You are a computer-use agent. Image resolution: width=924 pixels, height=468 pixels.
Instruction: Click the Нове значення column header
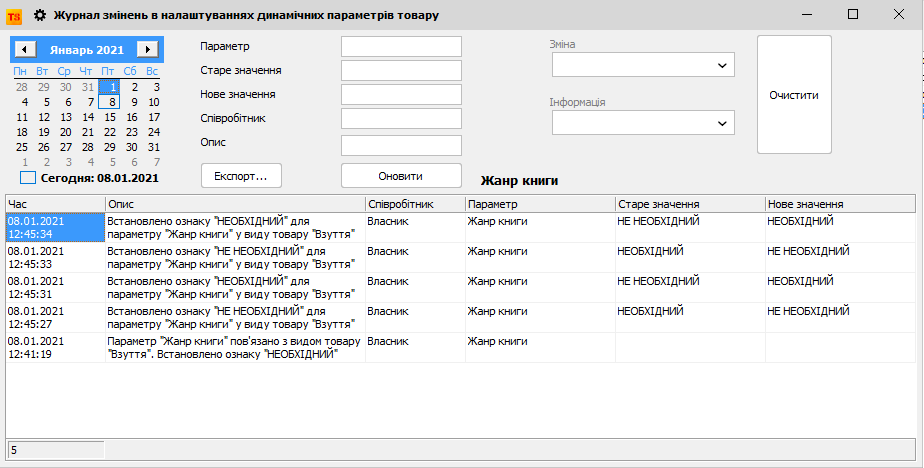coord(838,203)
